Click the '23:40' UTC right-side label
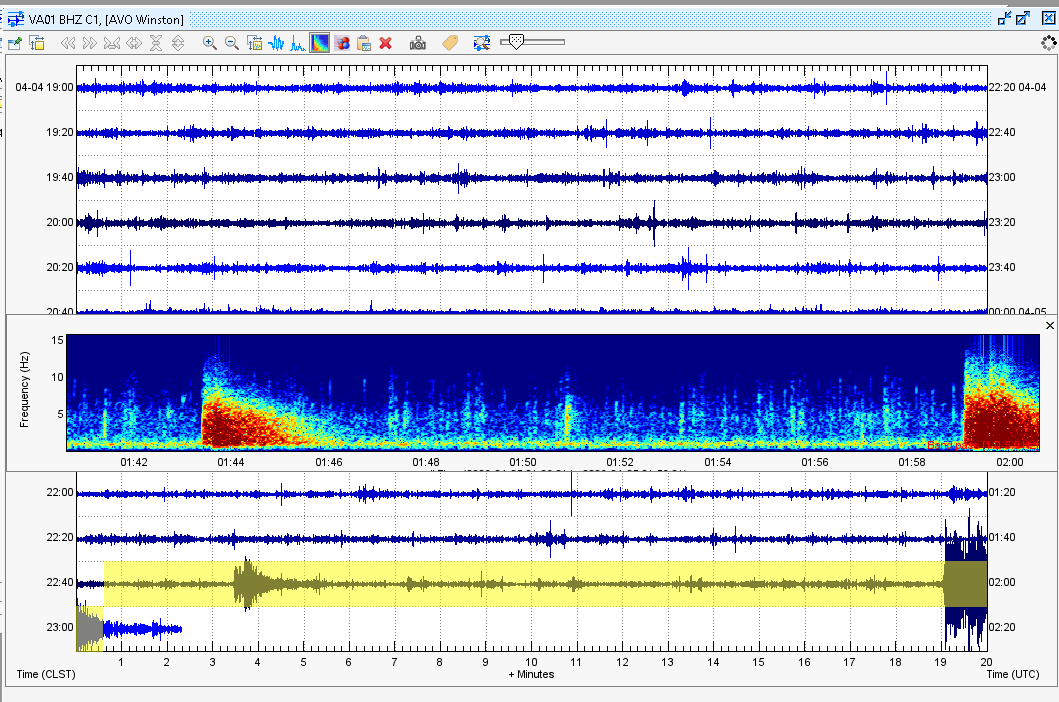Image resolution: width=1059 pixels, height=702 pixels. click(x=1002, y=267)
